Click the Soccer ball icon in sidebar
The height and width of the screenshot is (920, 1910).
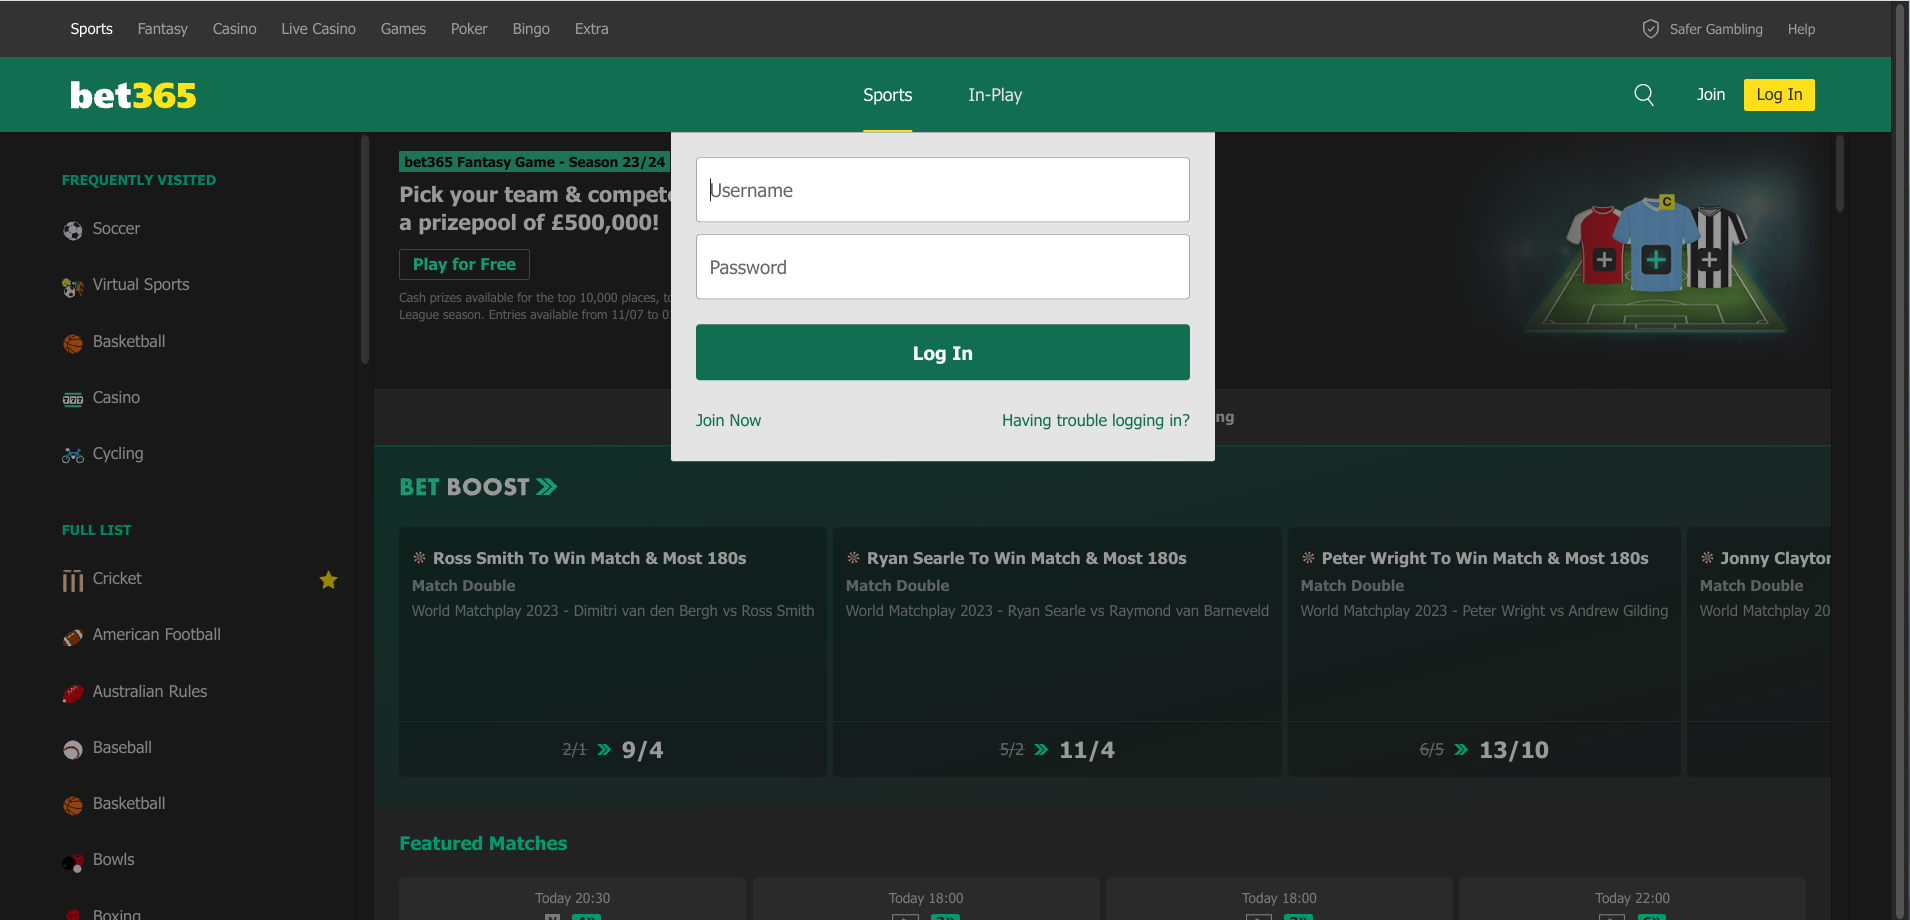[x=73, y=230]
